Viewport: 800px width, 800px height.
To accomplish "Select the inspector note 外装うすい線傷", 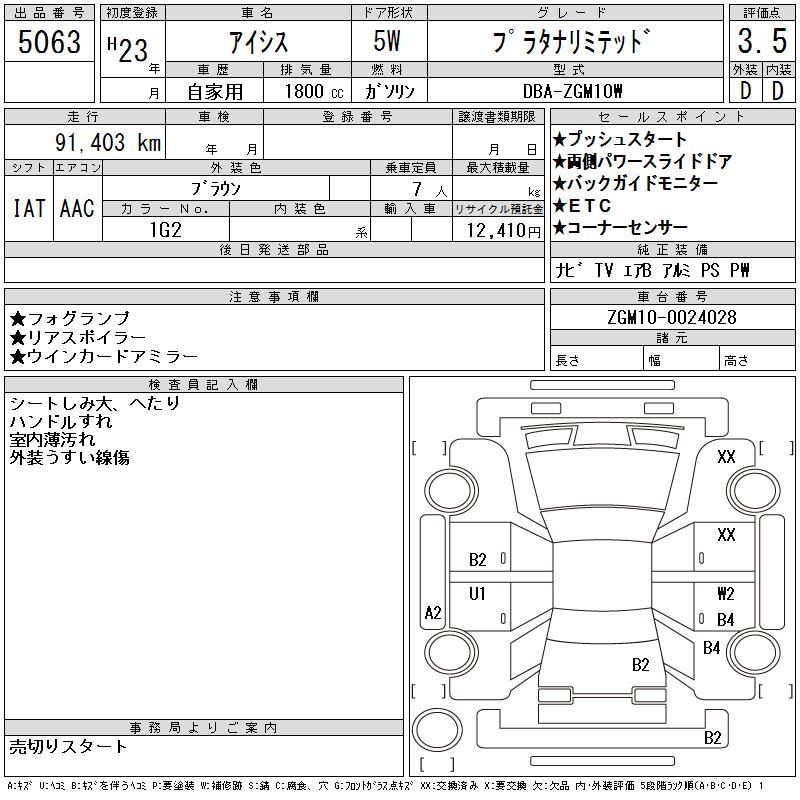I will tap(69, 457).
